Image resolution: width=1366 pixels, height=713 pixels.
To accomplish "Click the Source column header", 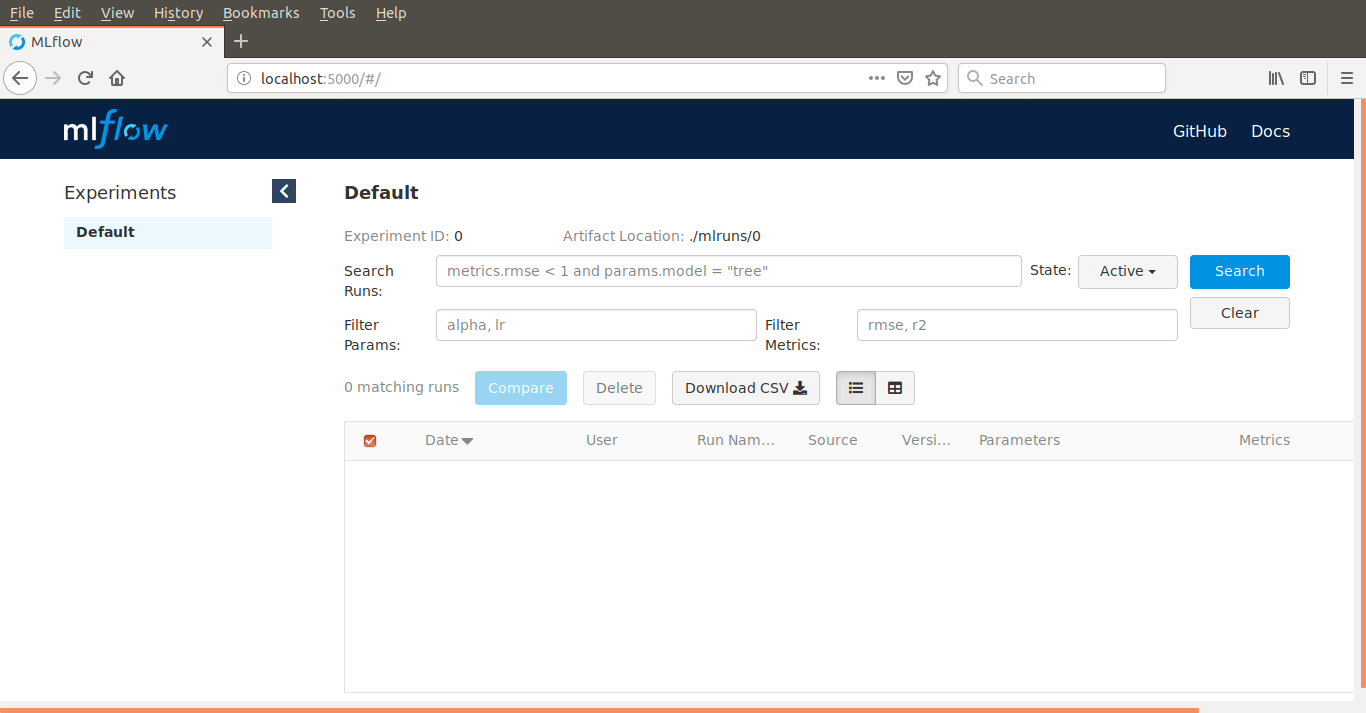I will 833,440.
